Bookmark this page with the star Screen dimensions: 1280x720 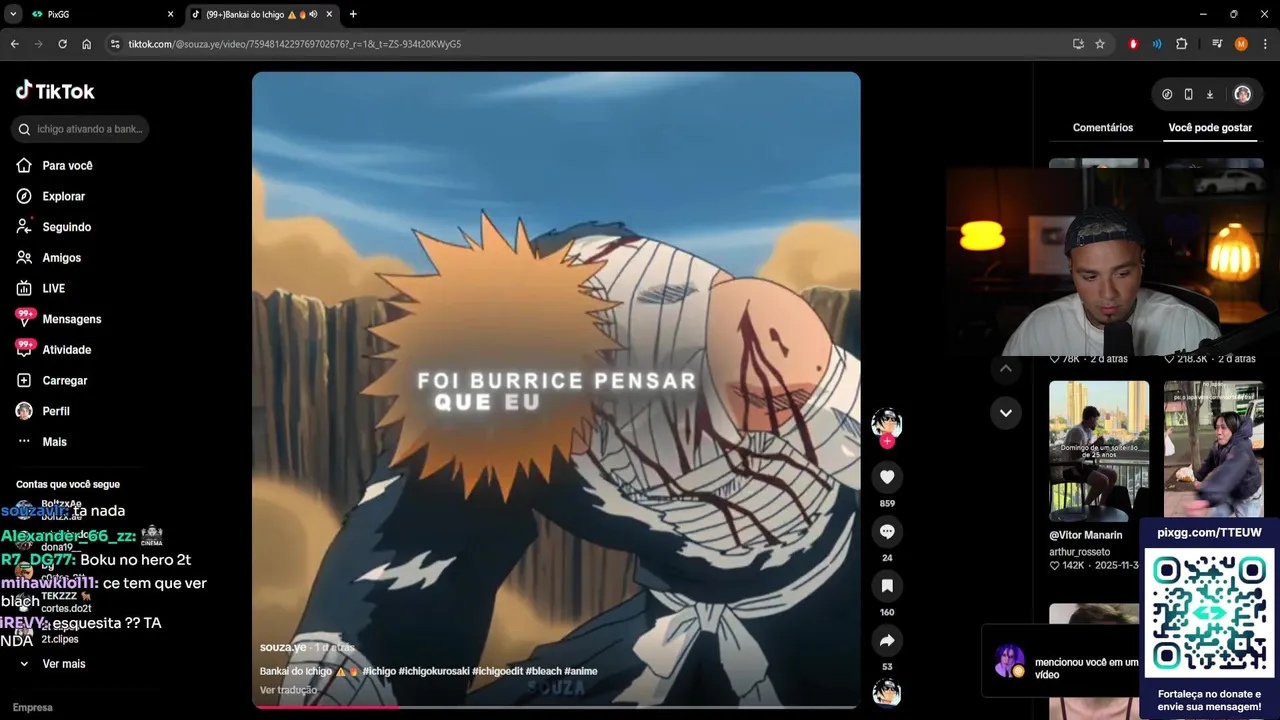coord(1100,44)
